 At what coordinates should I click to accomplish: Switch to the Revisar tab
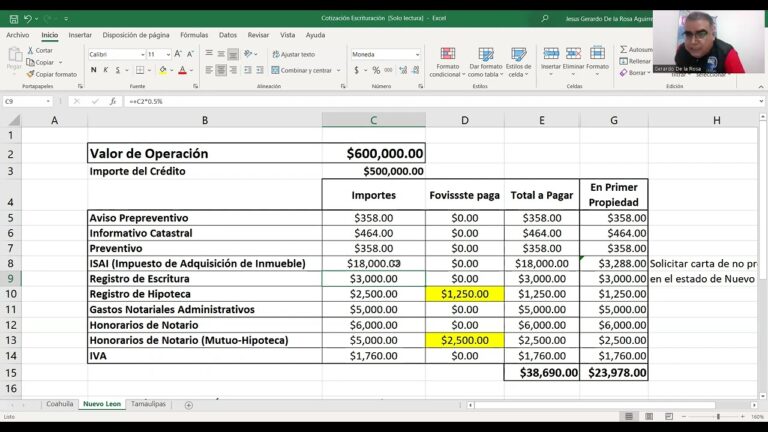click(258, 35)
